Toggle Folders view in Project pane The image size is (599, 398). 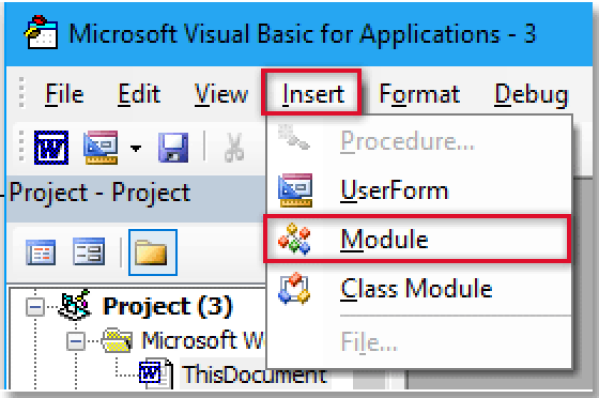[x=152, y=252]
